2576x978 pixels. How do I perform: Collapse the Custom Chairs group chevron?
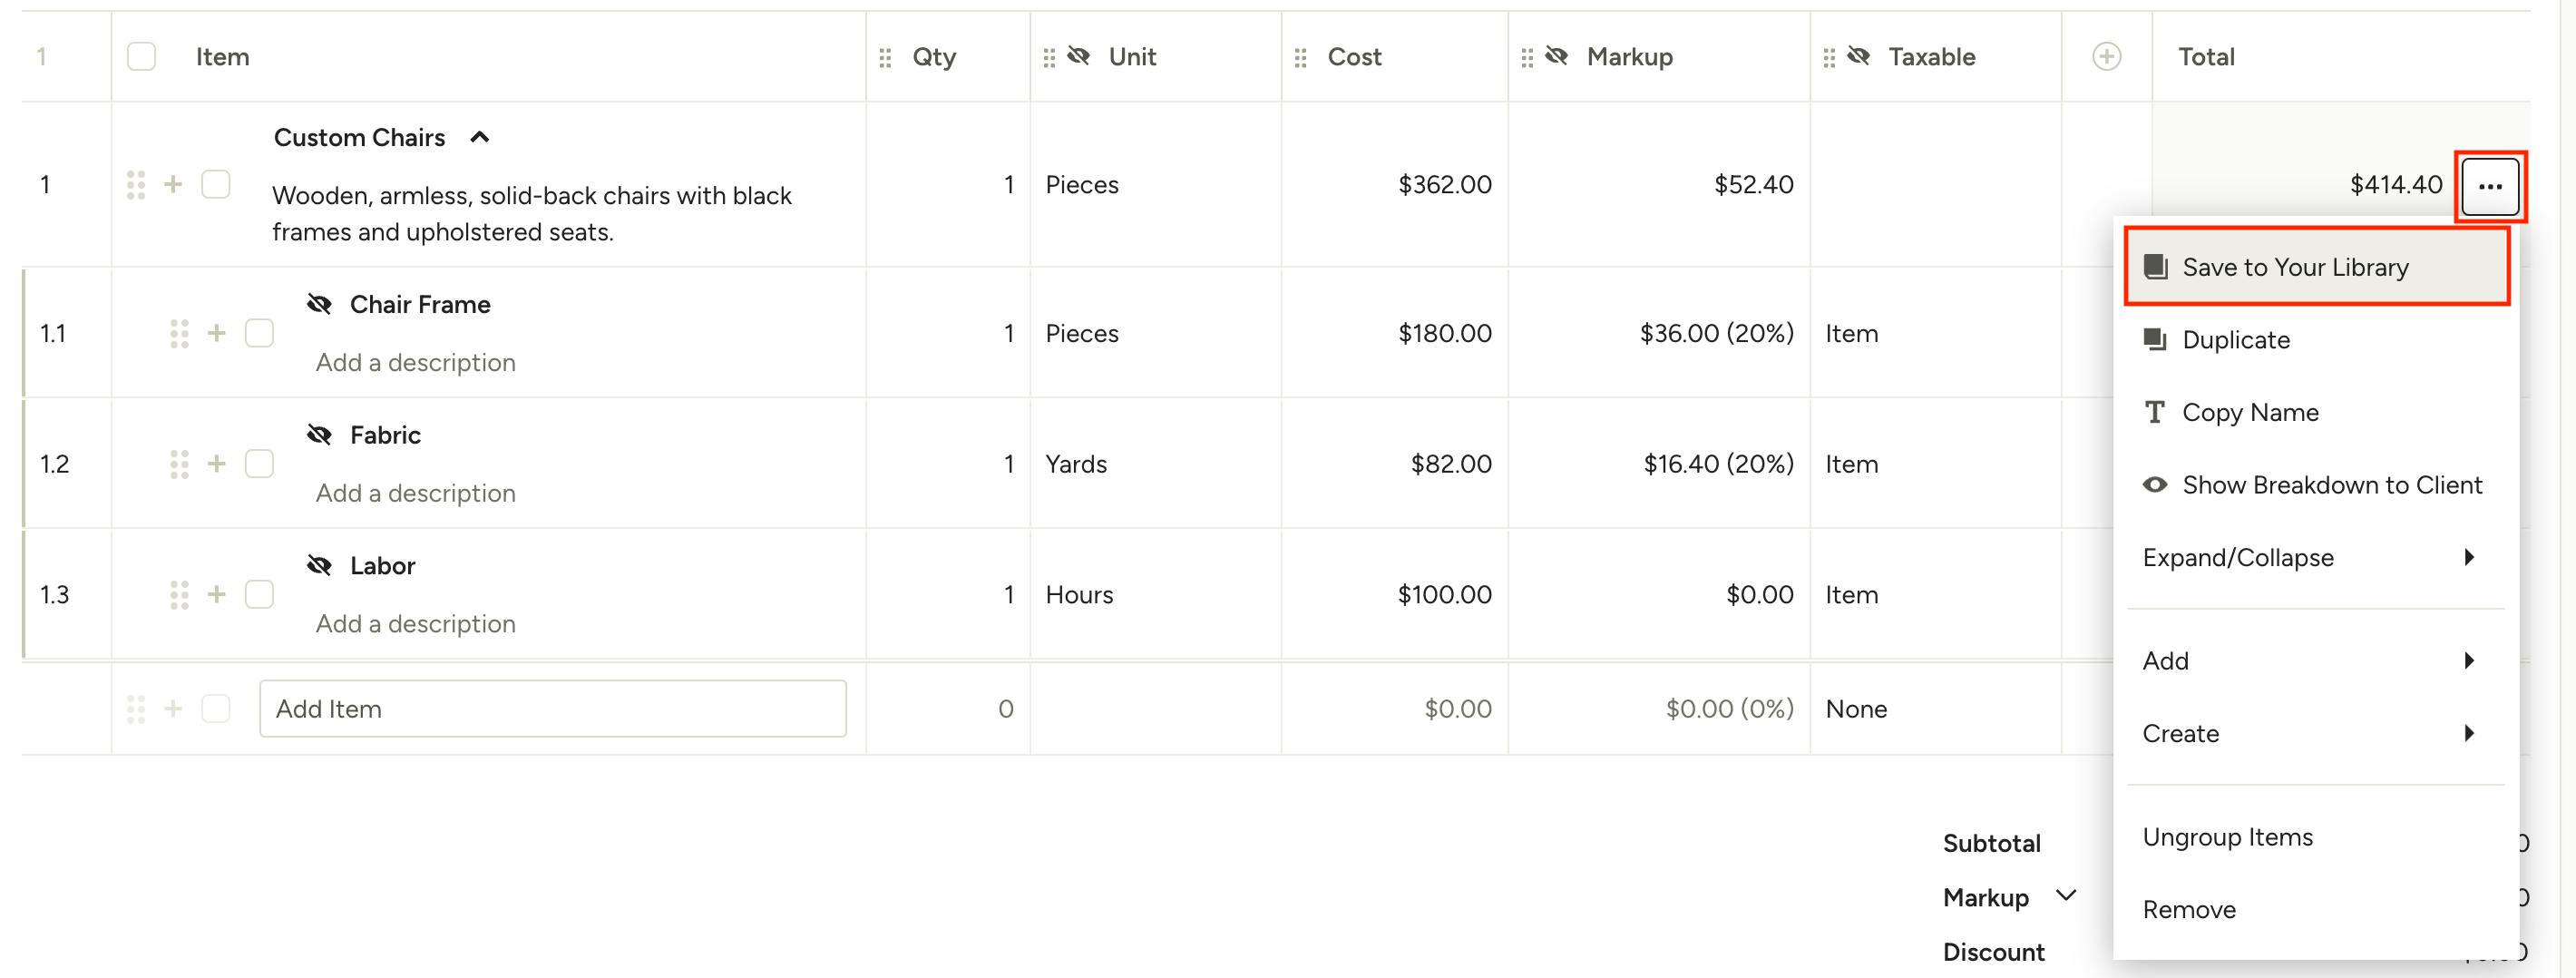(x=480, y=138)
